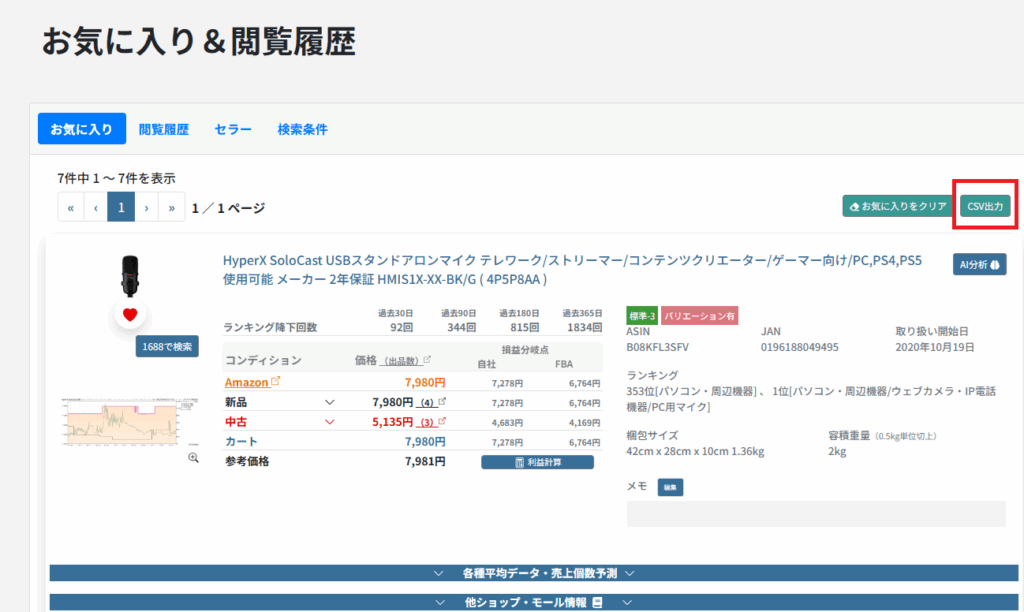Image resolution: width=1024 pixels, height=612 pixels.
Task: Switch to the セラー tab
Action: pos(233,129)
